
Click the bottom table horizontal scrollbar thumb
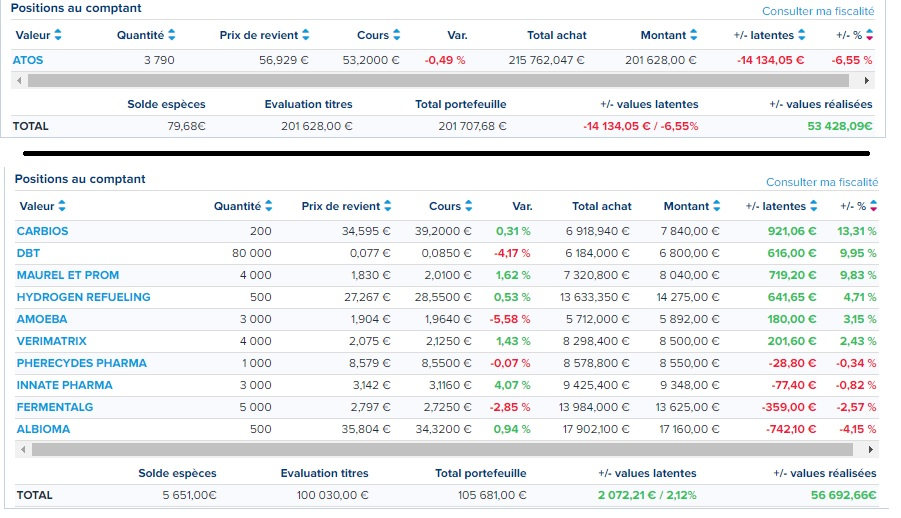[442, 450]
